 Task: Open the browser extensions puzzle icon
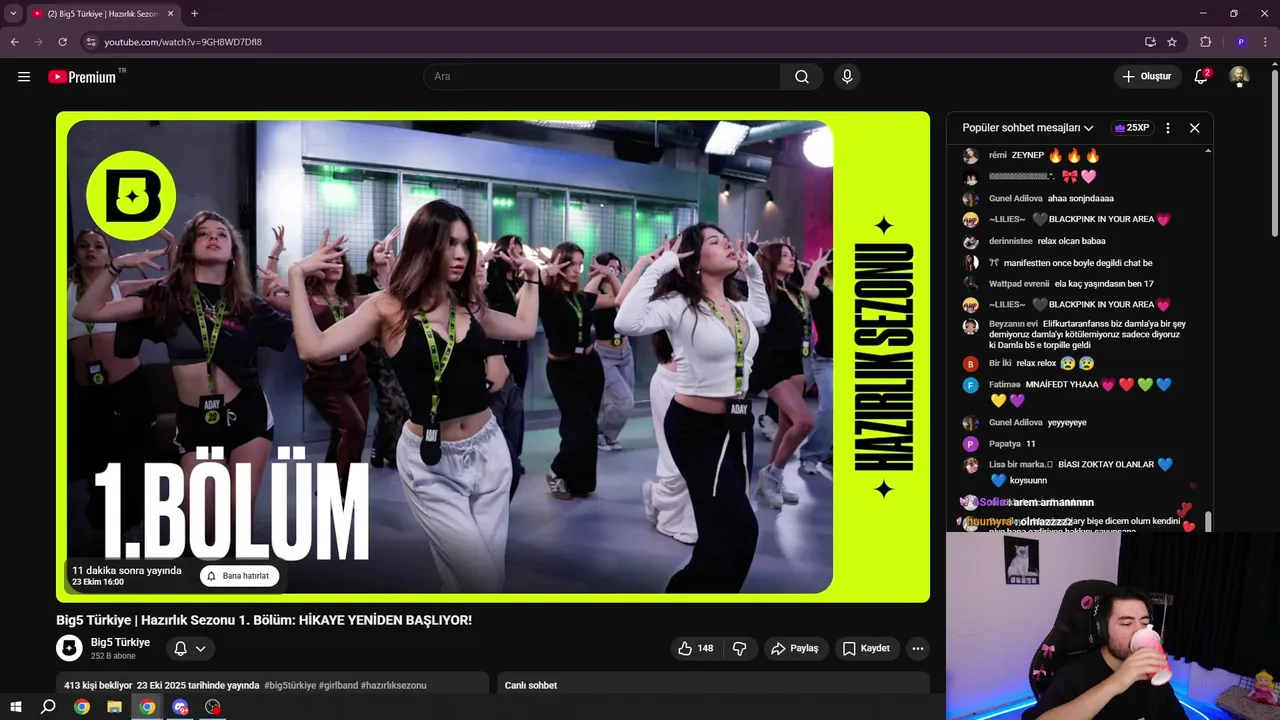point(1205,42)
